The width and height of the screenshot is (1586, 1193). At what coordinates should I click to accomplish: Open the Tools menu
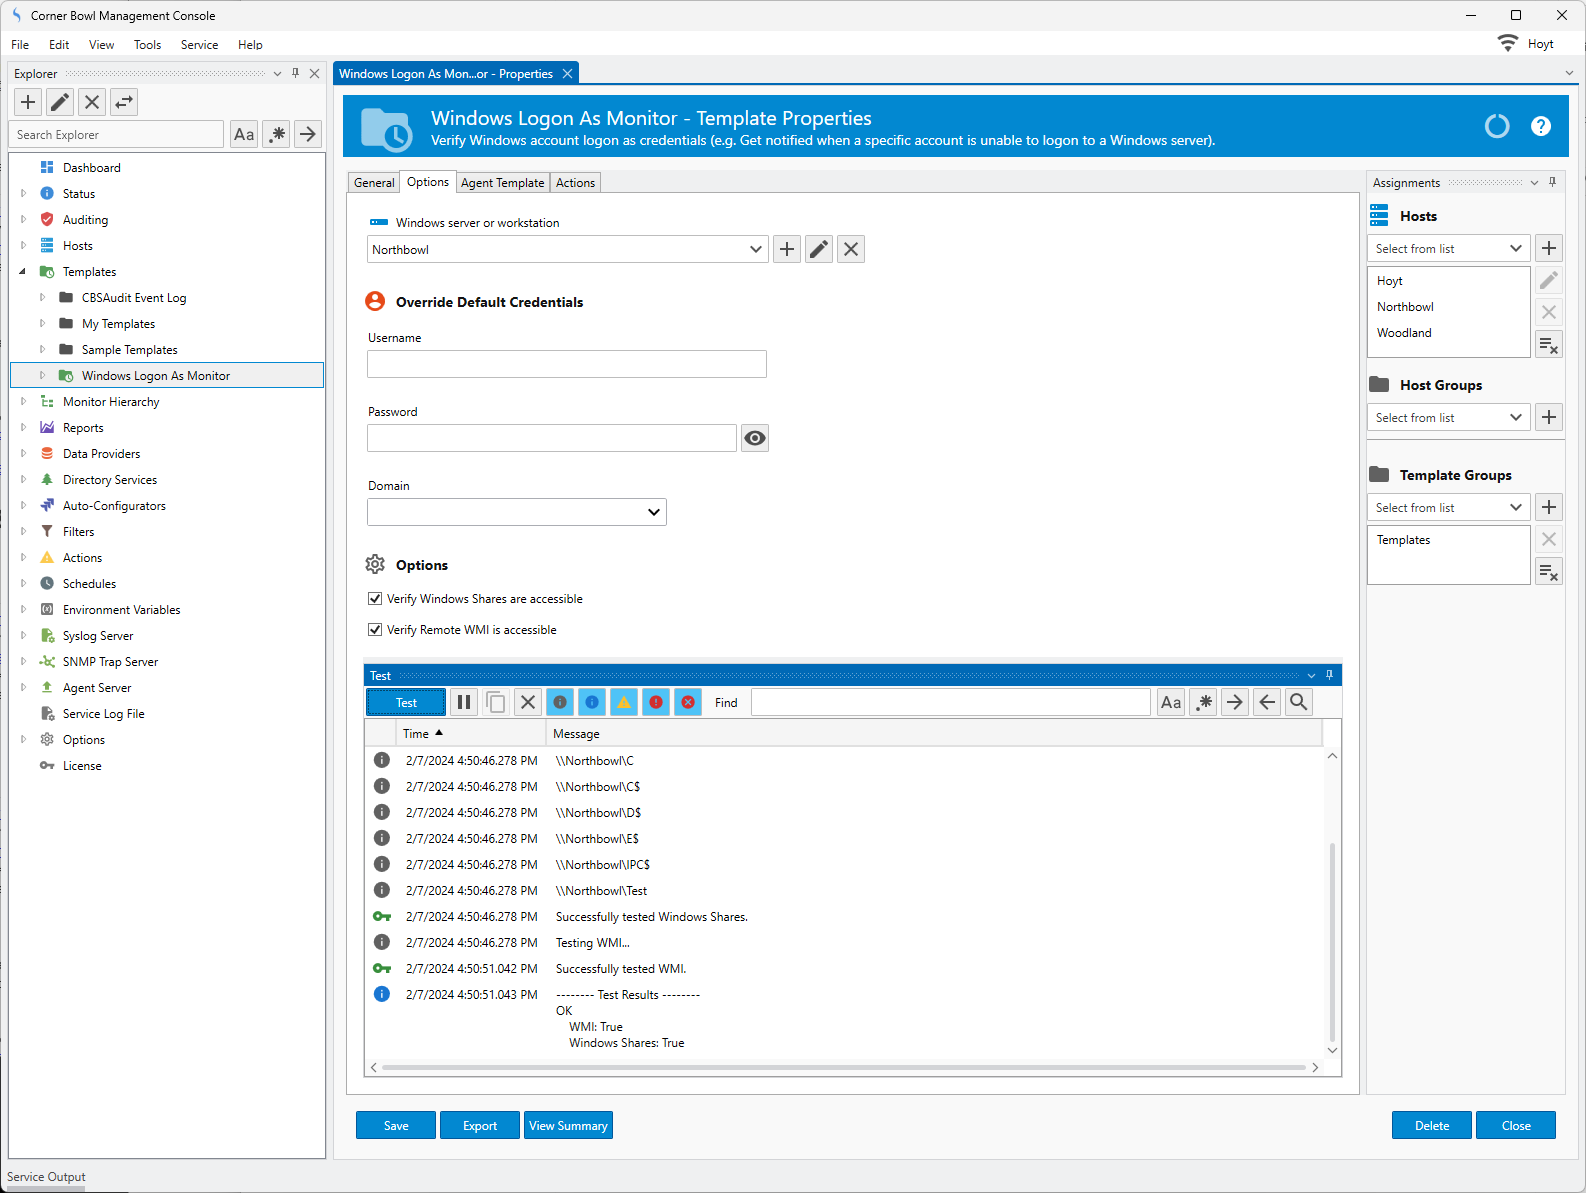[147, 45]
